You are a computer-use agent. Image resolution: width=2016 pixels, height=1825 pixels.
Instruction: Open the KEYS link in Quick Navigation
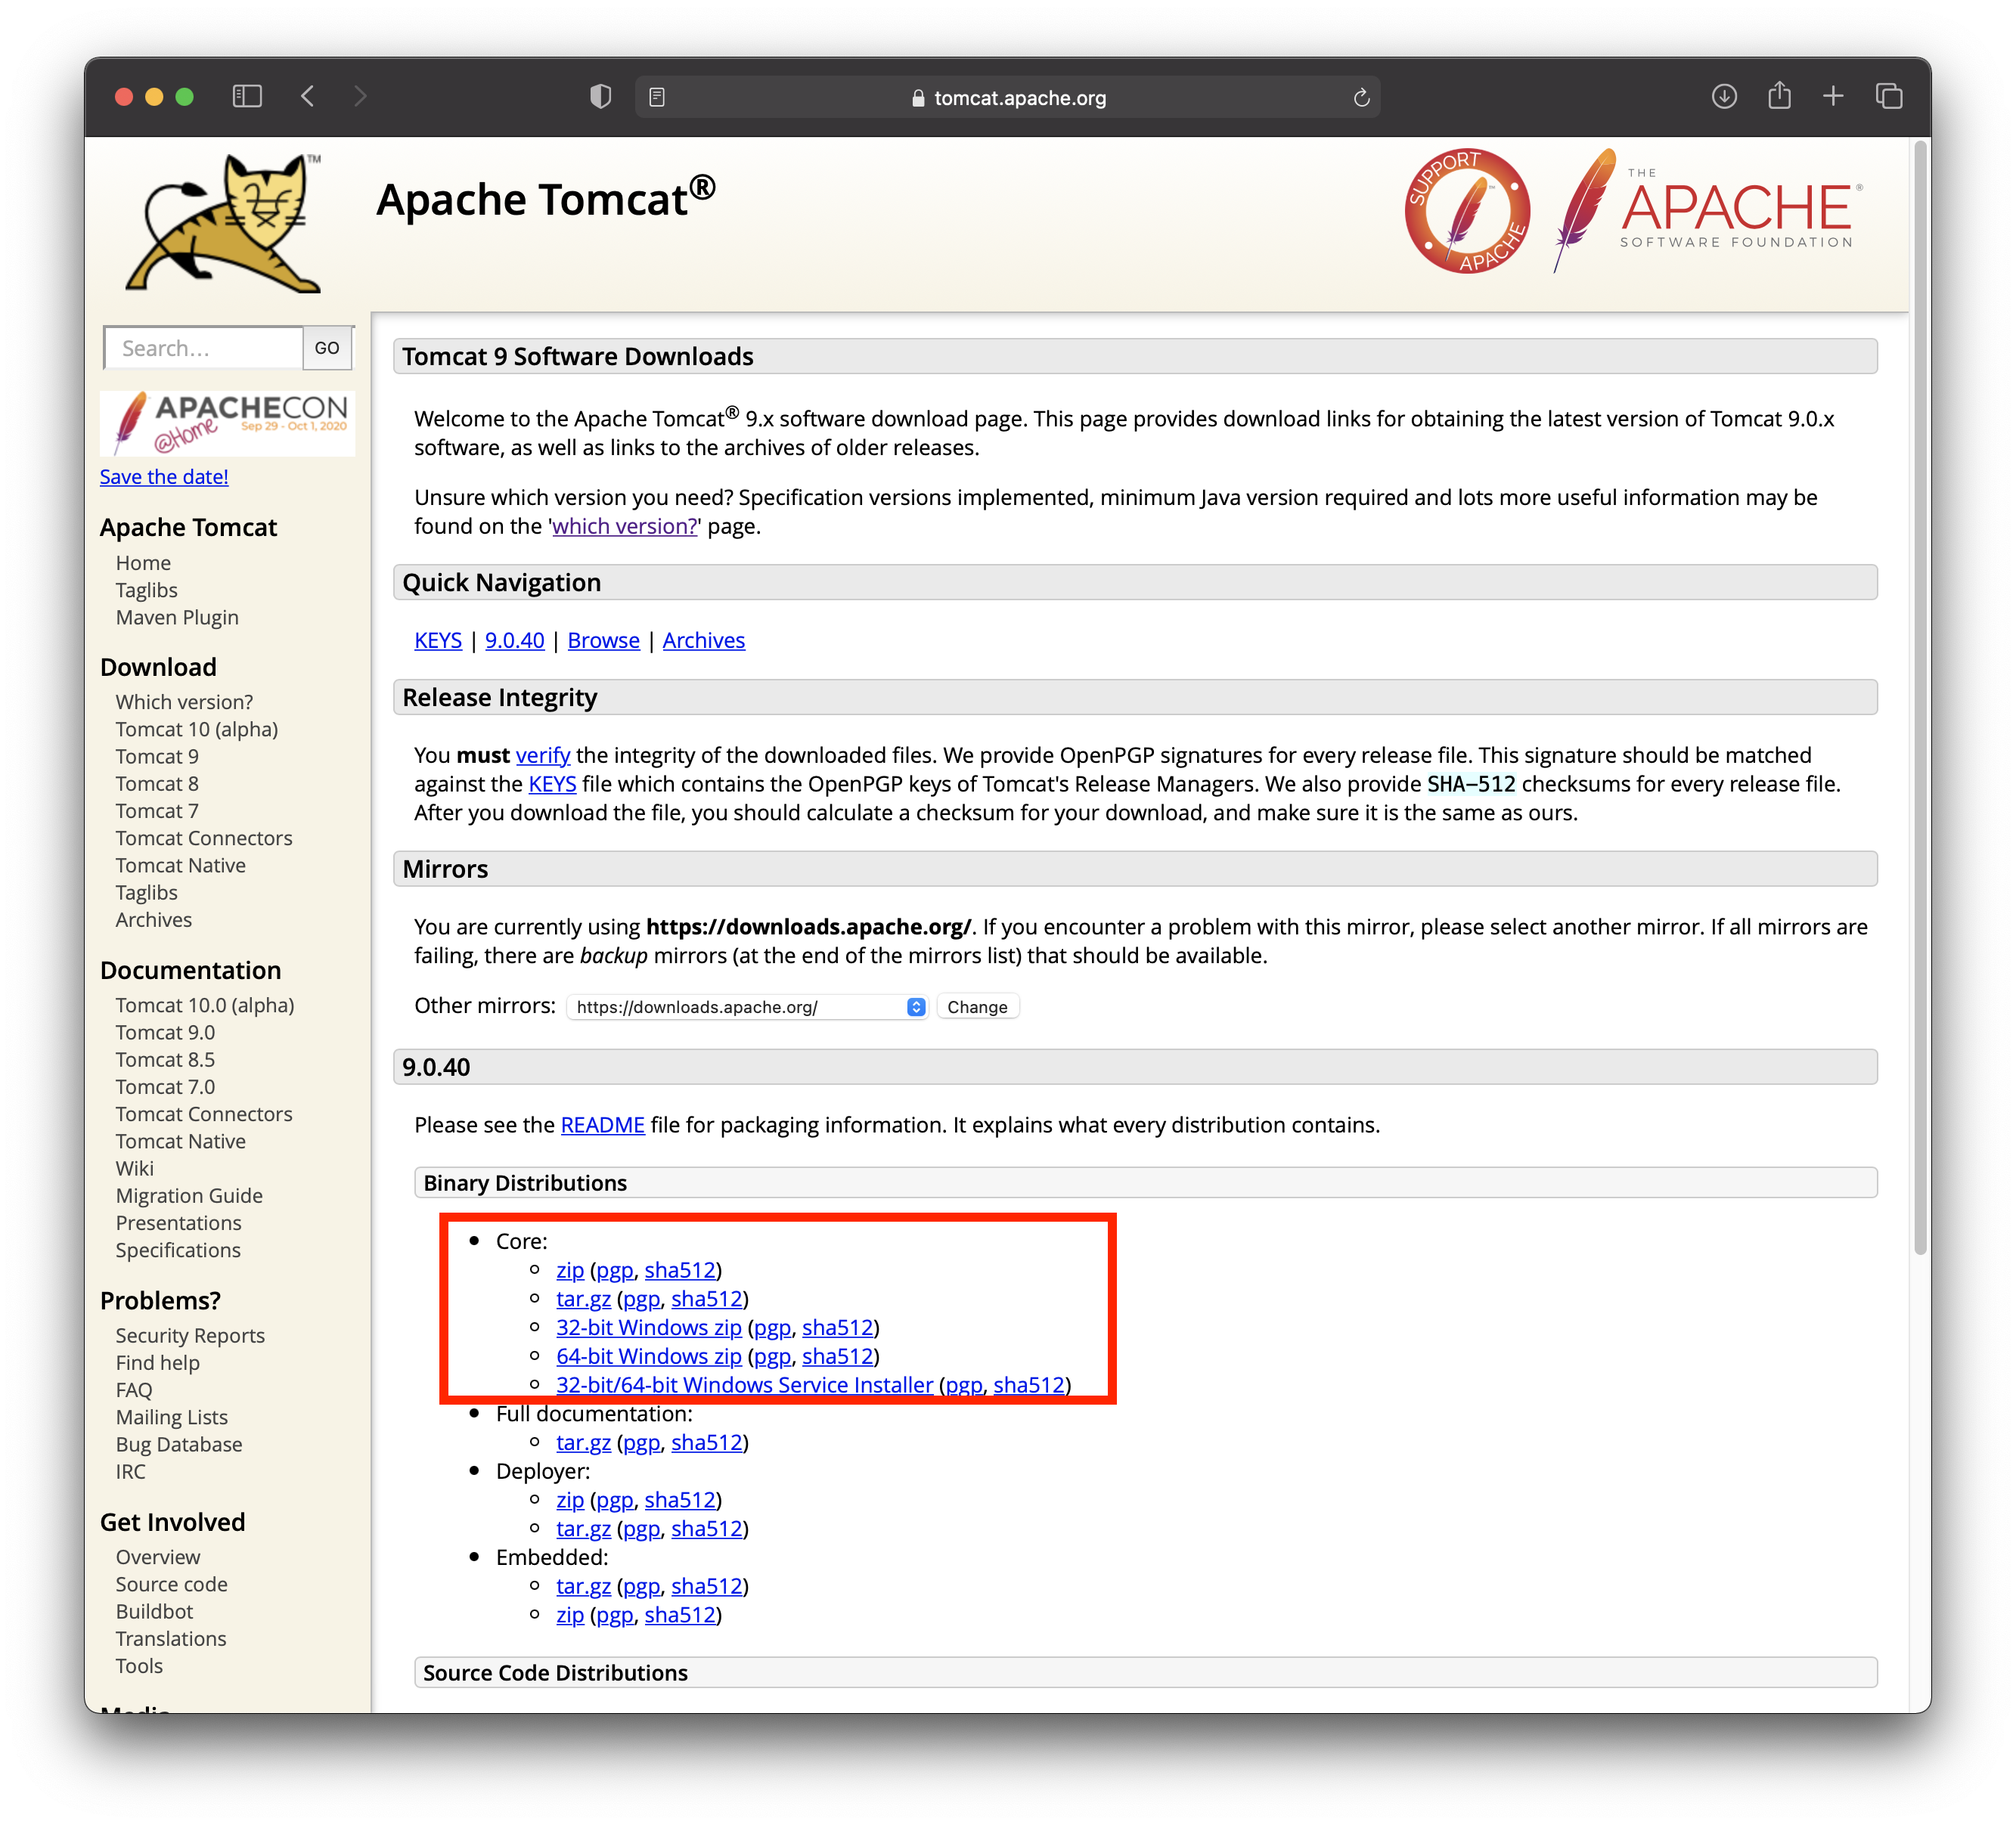point(438,640)
